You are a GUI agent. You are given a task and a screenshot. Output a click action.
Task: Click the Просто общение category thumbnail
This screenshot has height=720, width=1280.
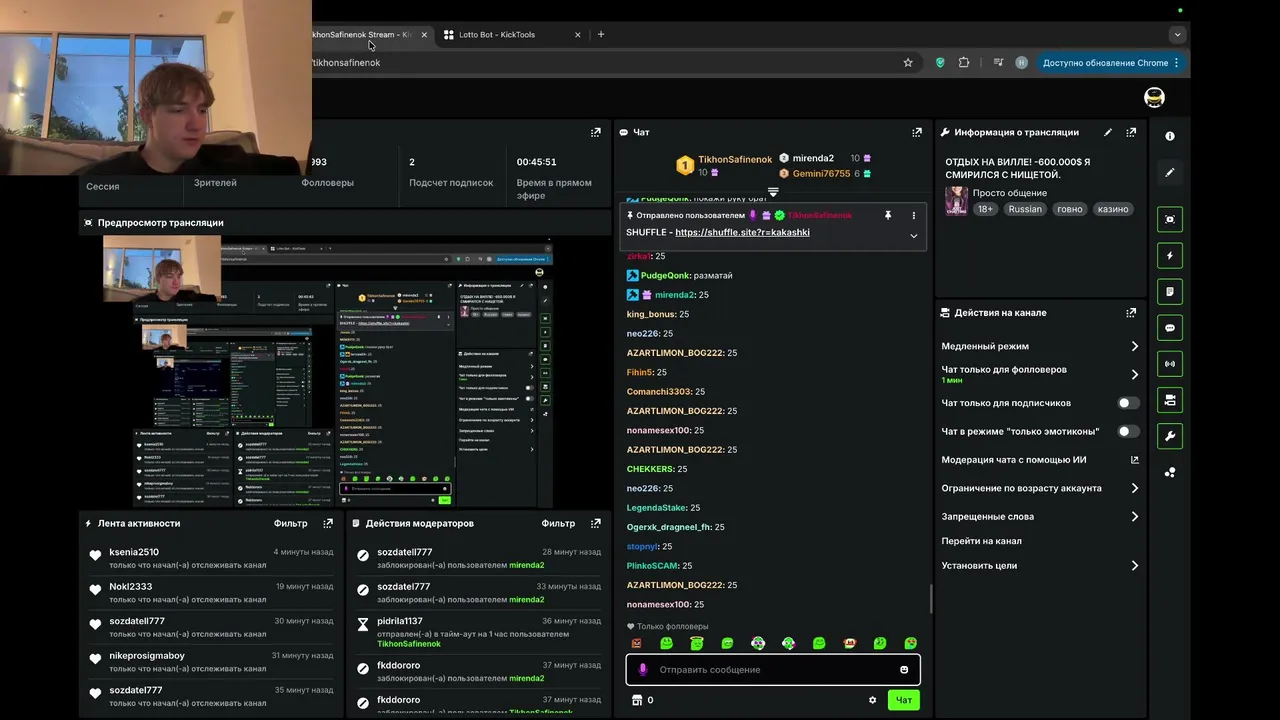tap(956, 200)
